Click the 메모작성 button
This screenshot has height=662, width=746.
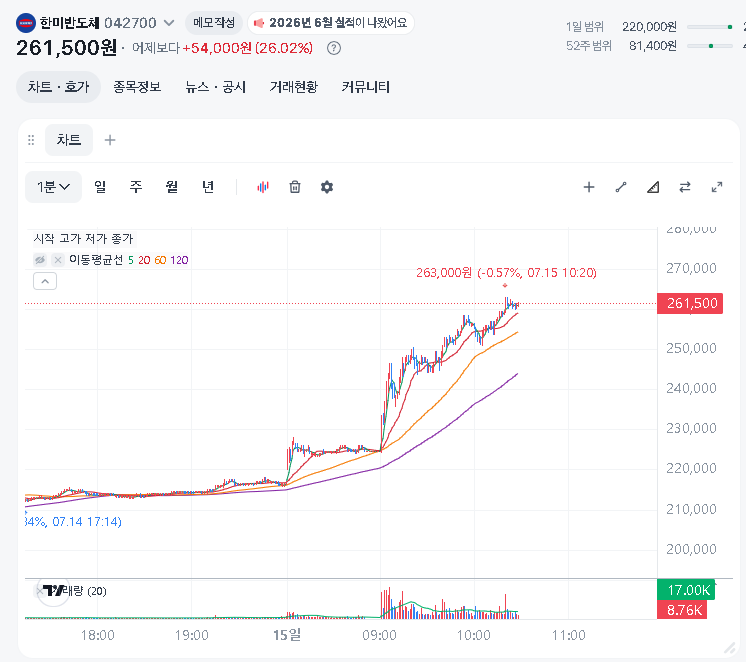click(x=214, y=23)
